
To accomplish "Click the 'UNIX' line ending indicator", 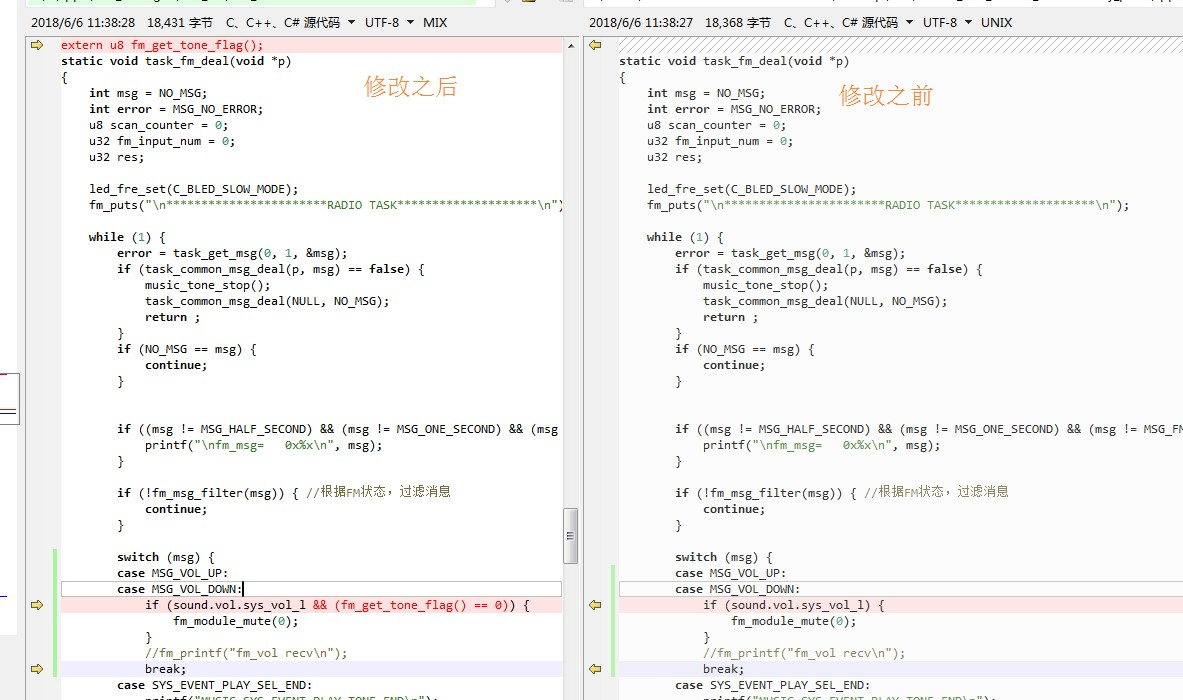I will click(997, 23).
